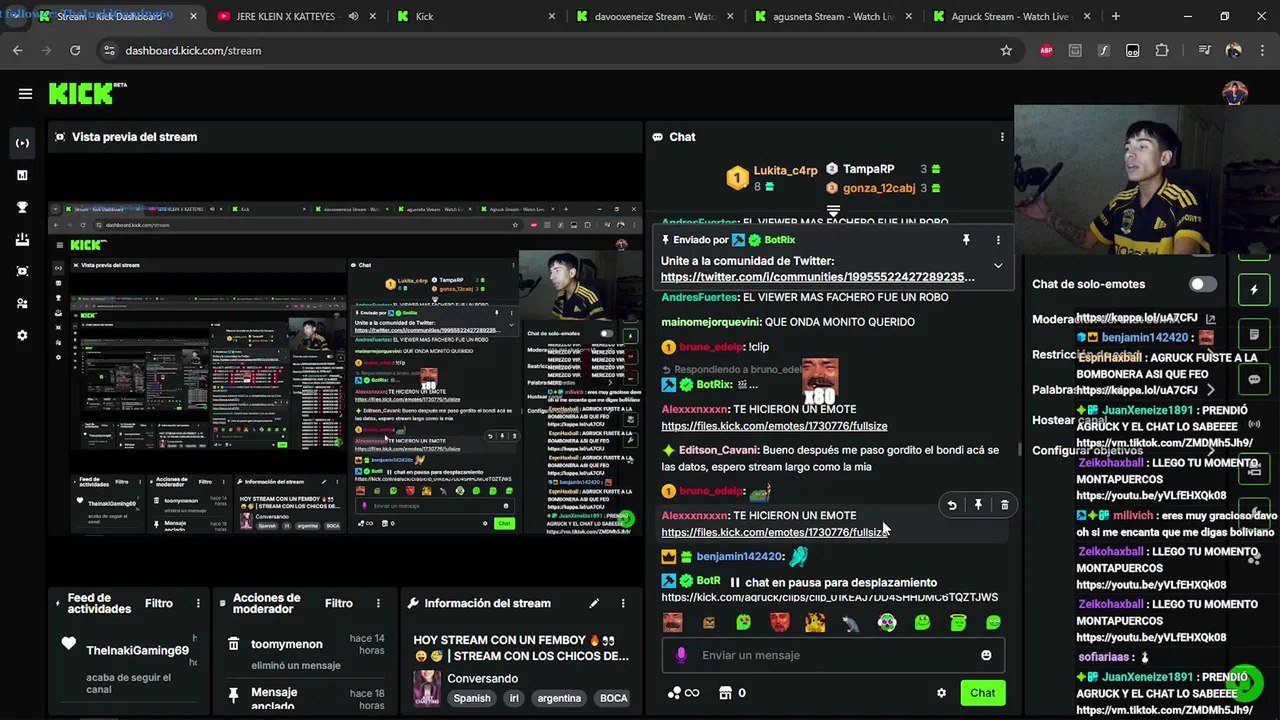The image size is (1280, 720).
Task: Bookmark this page with star icon
Action: point(1006,50)
